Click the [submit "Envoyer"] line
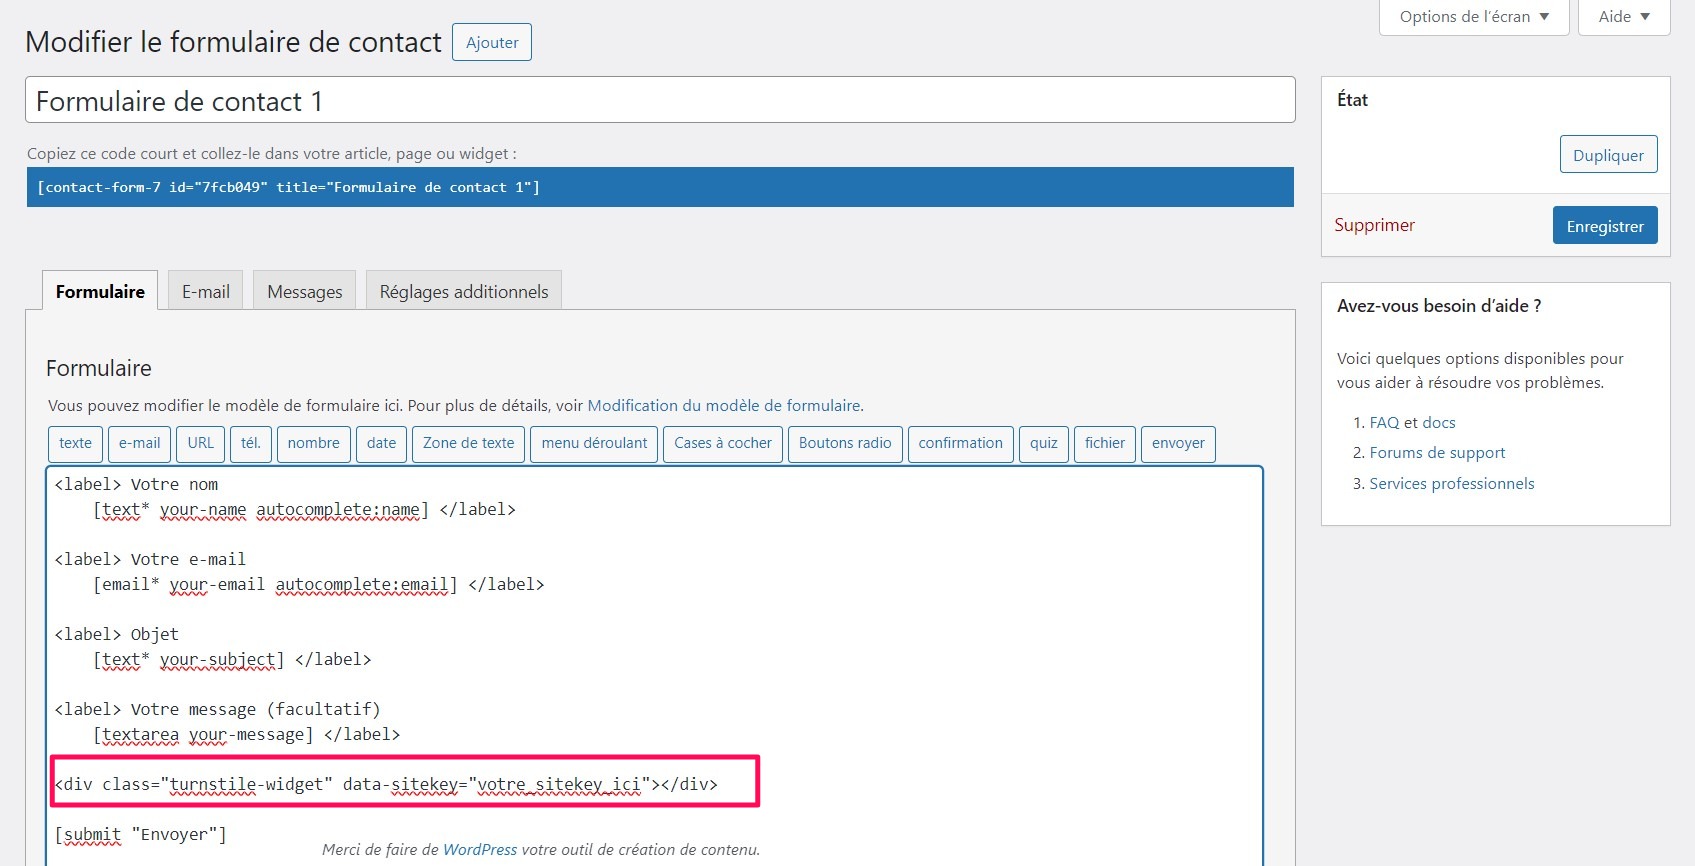1695x866 pixels. [141, 834]
